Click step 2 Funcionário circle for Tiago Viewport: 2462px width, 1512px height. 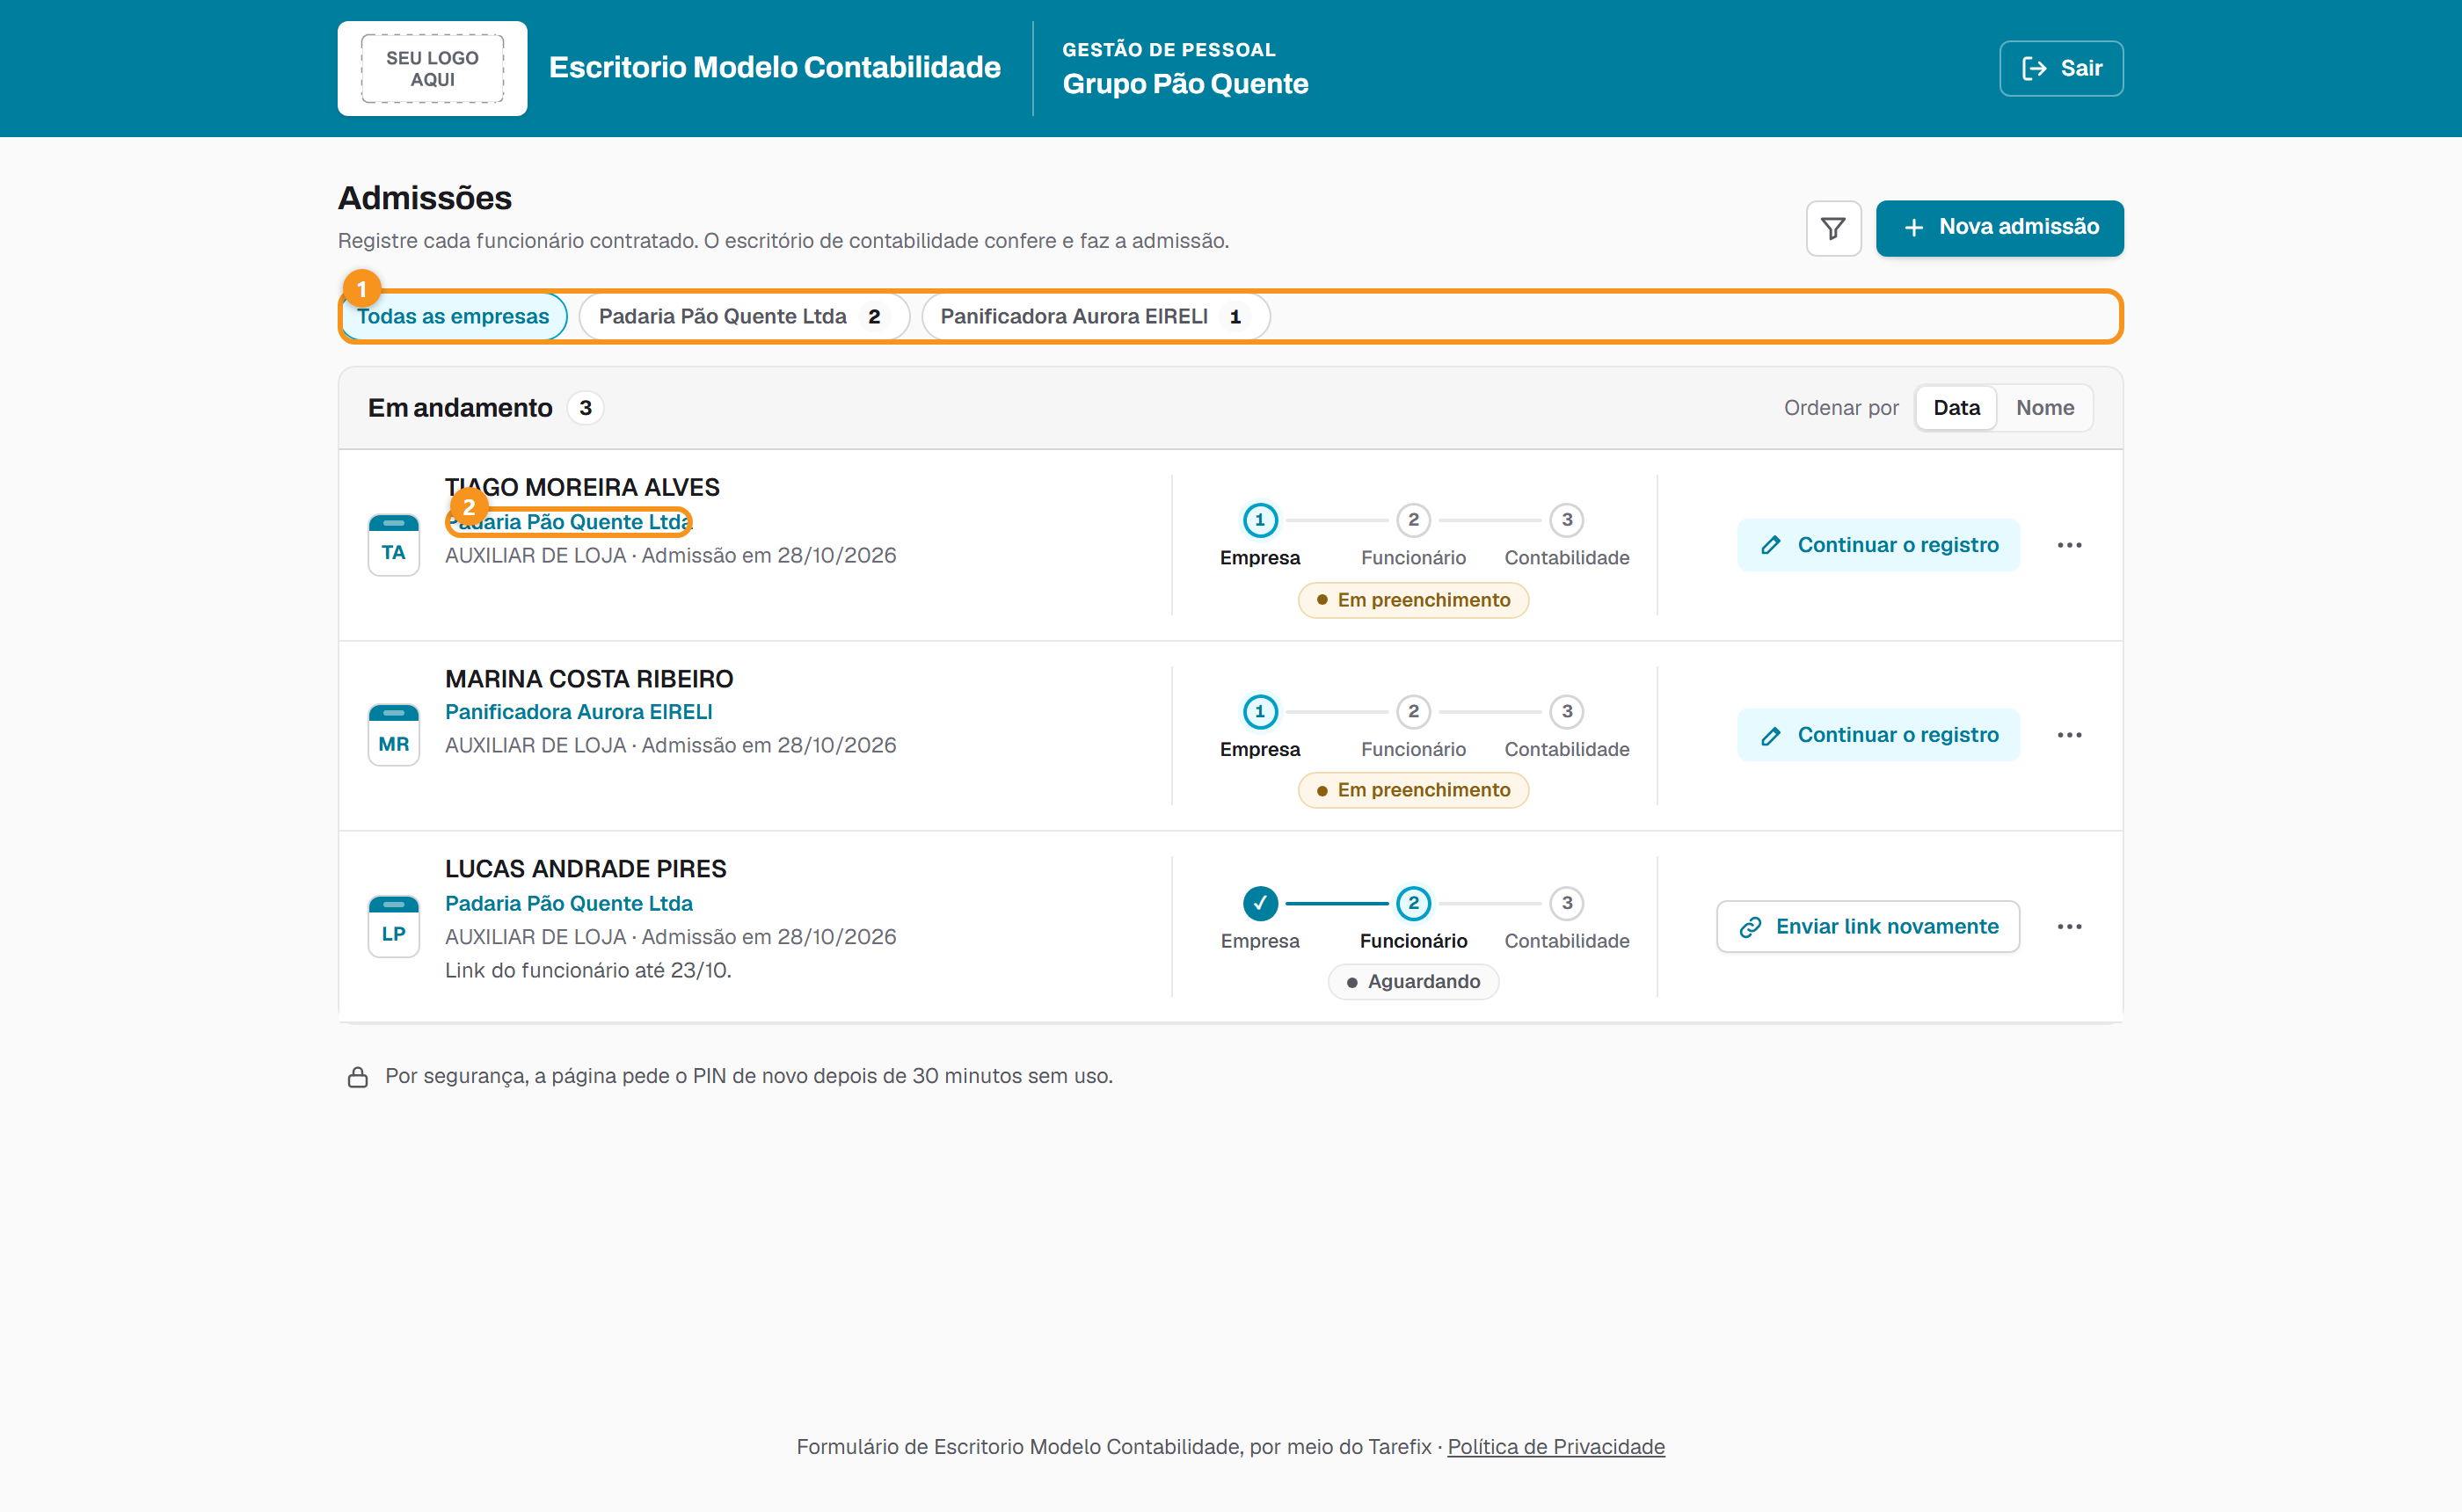(x=1413, y=520)
